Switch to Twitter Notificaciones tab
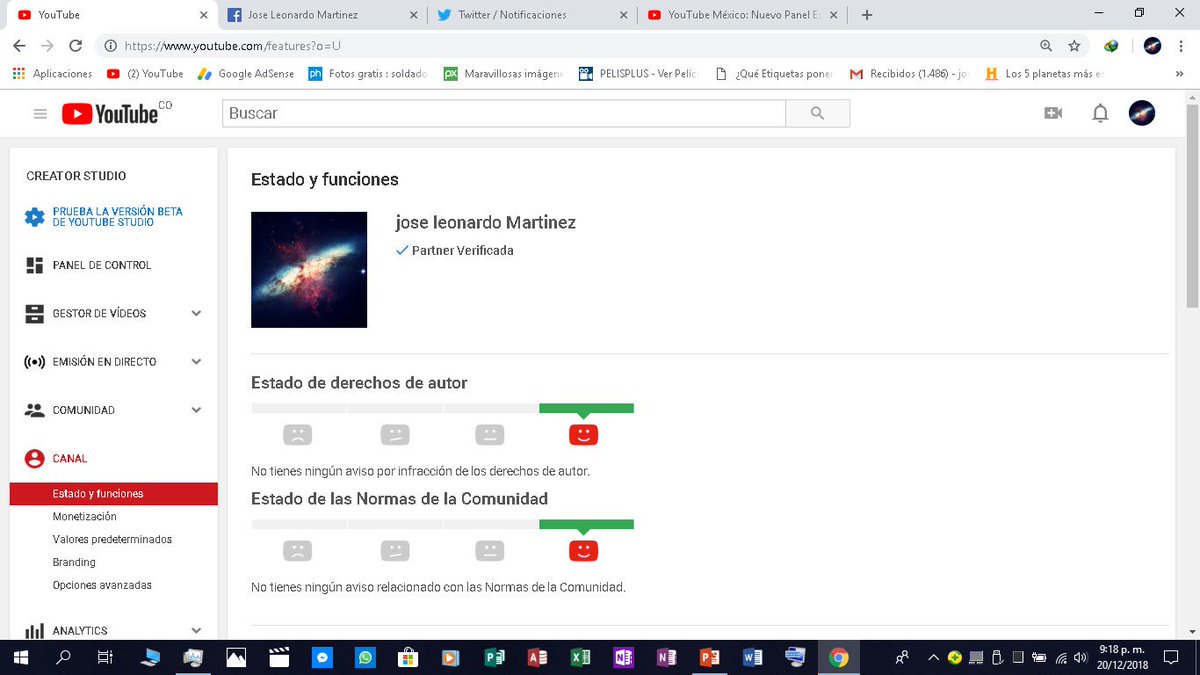The height and width of the screenshot is (675, 1200). tap(531, 15)
